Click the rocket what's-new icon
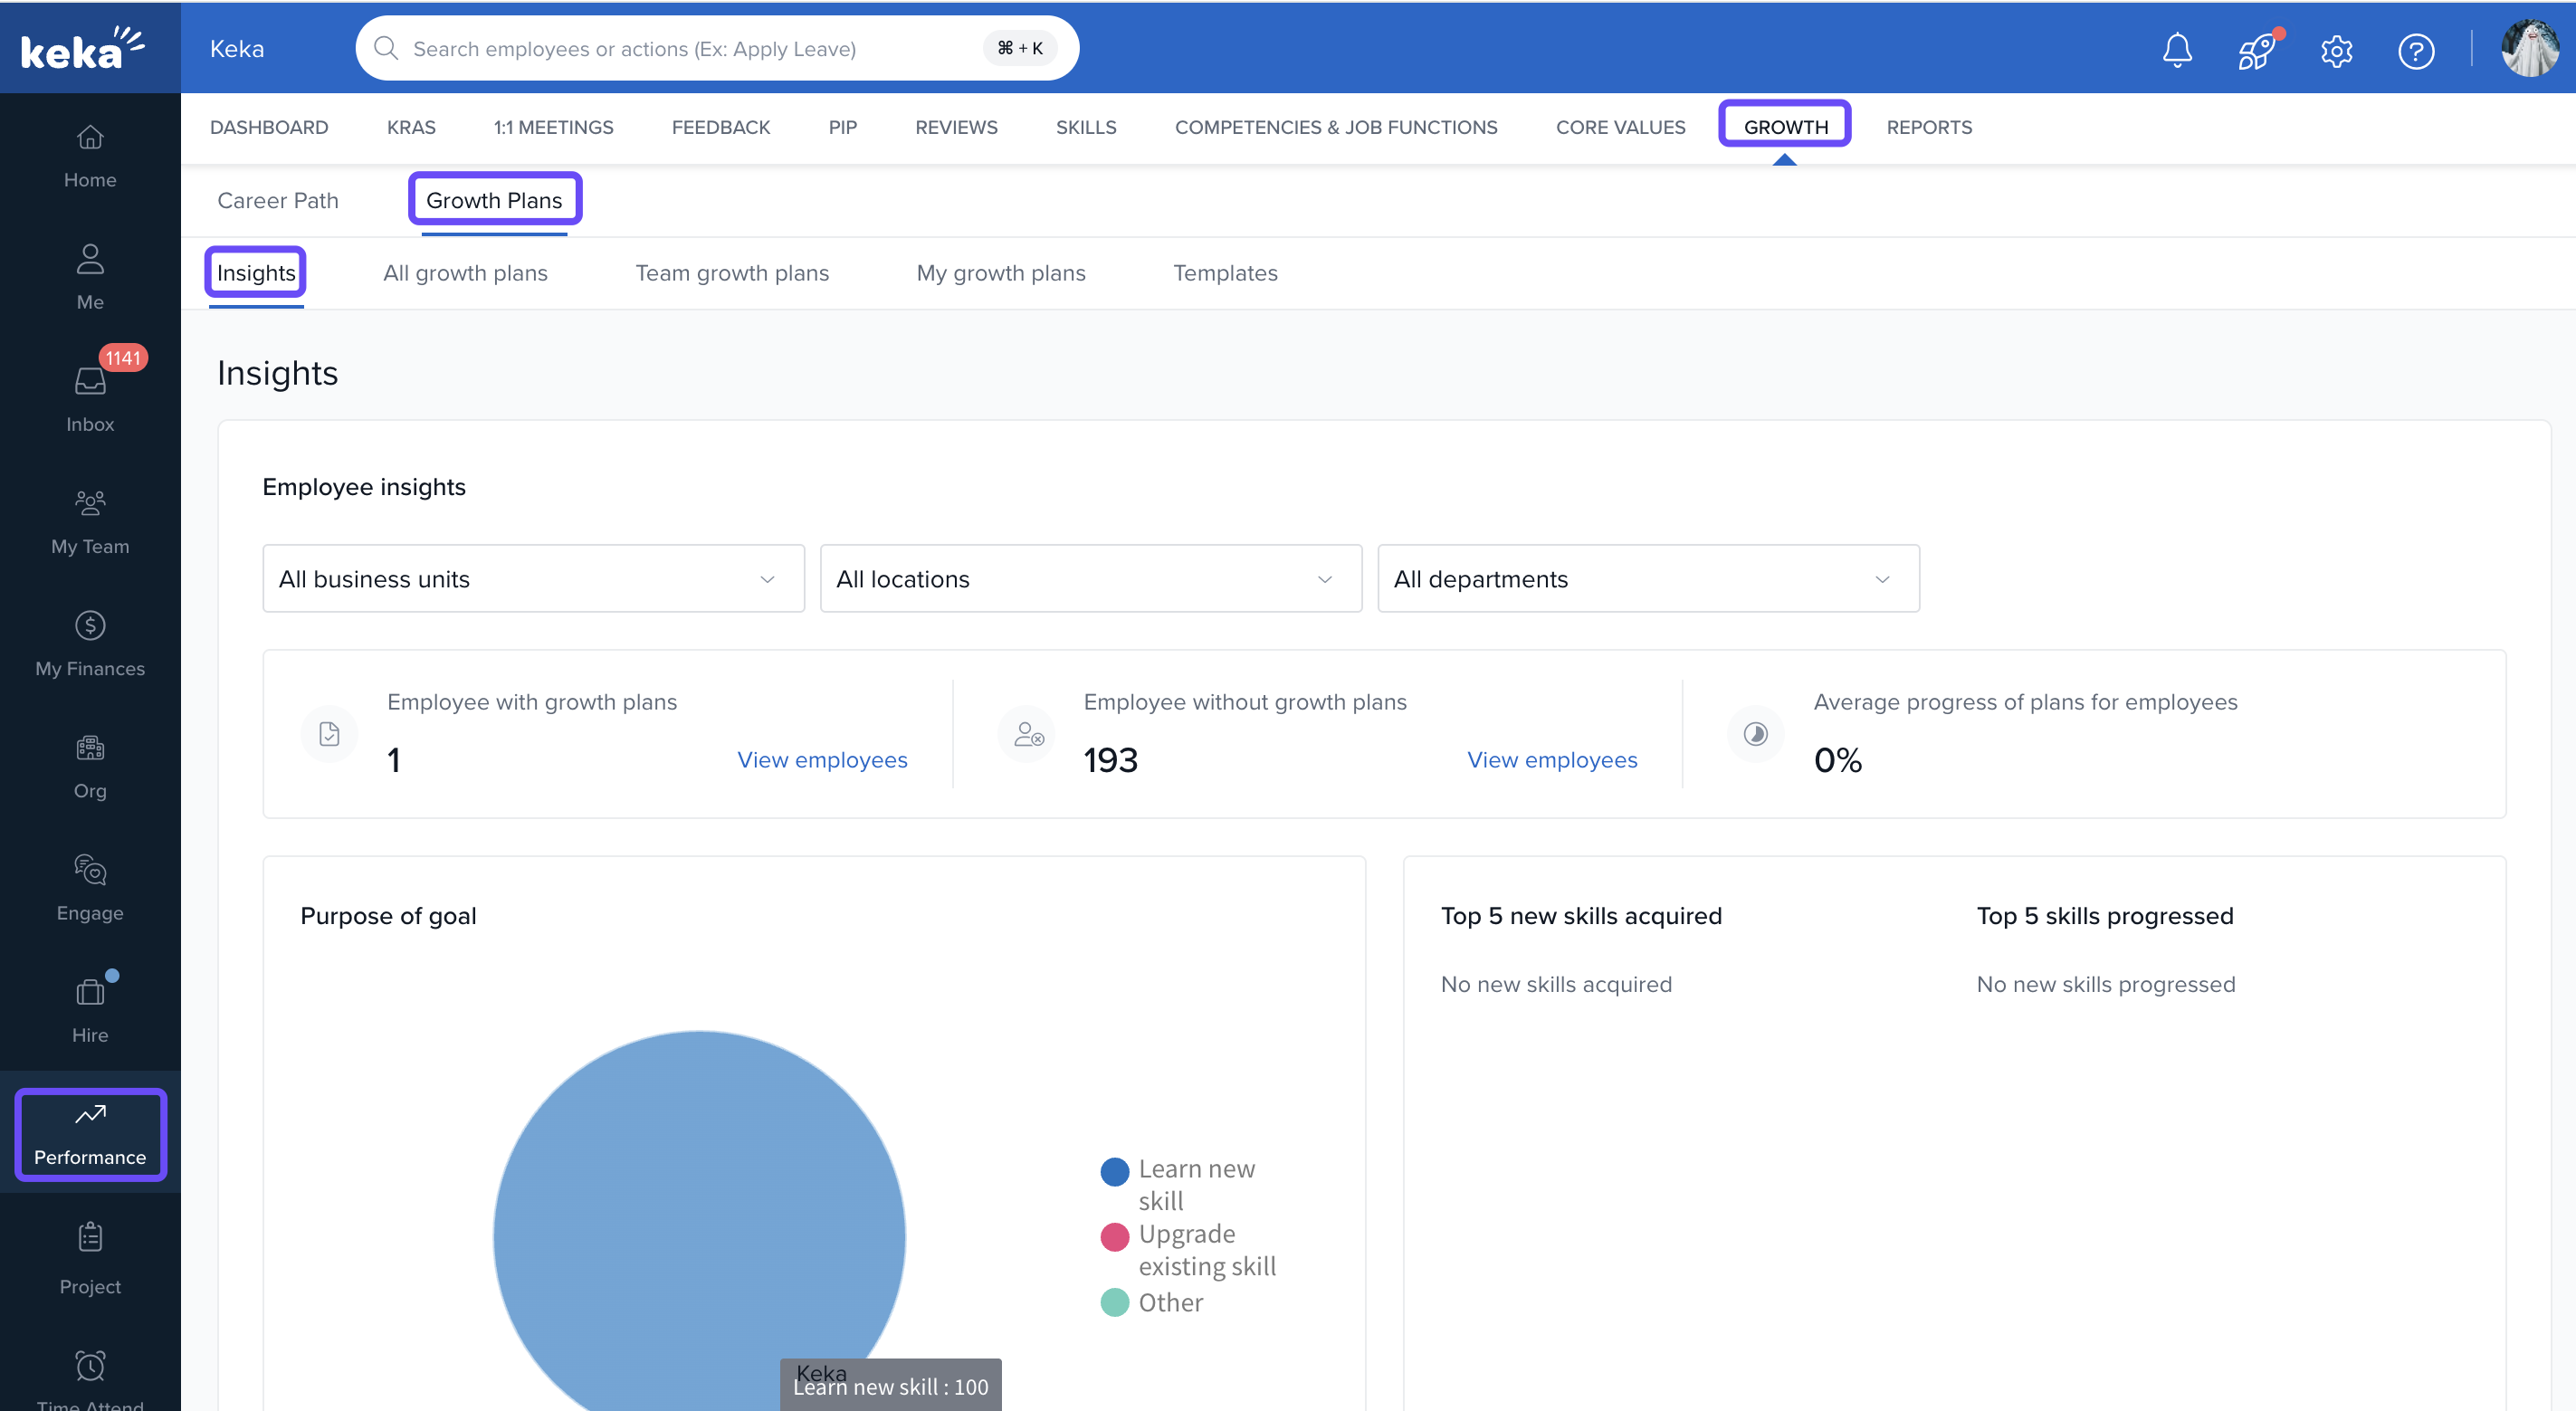 [x=2256, y=50]
